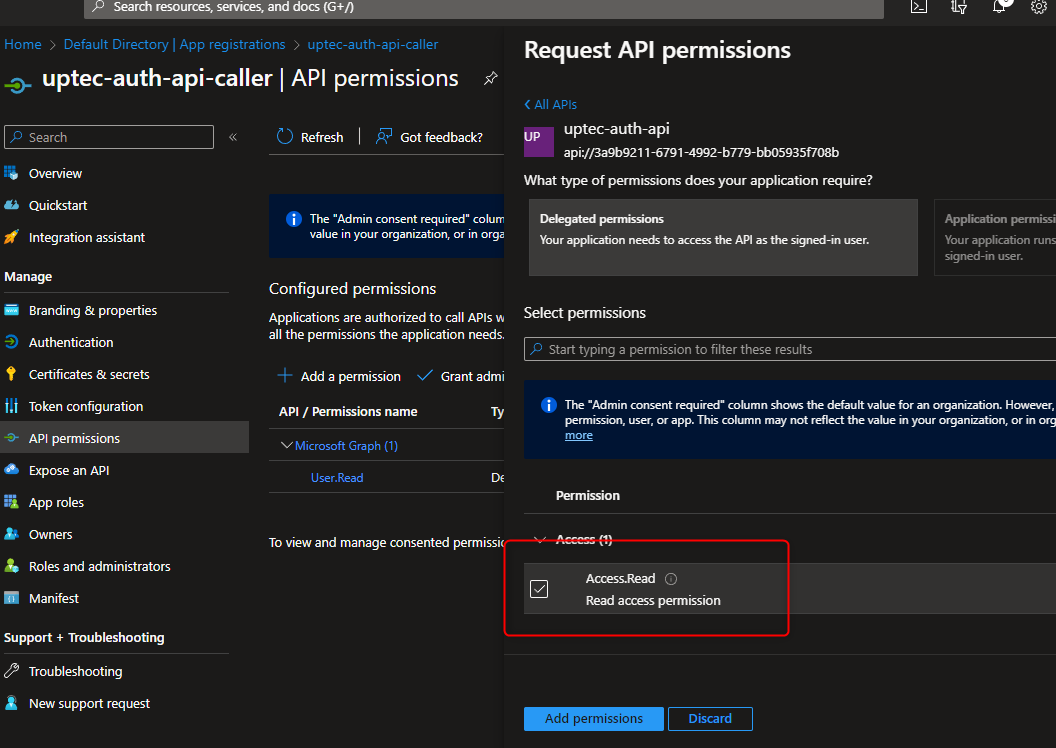Open Cloud Shell from the top bar
Viewport: 1056px width, 748px height.
918,7
